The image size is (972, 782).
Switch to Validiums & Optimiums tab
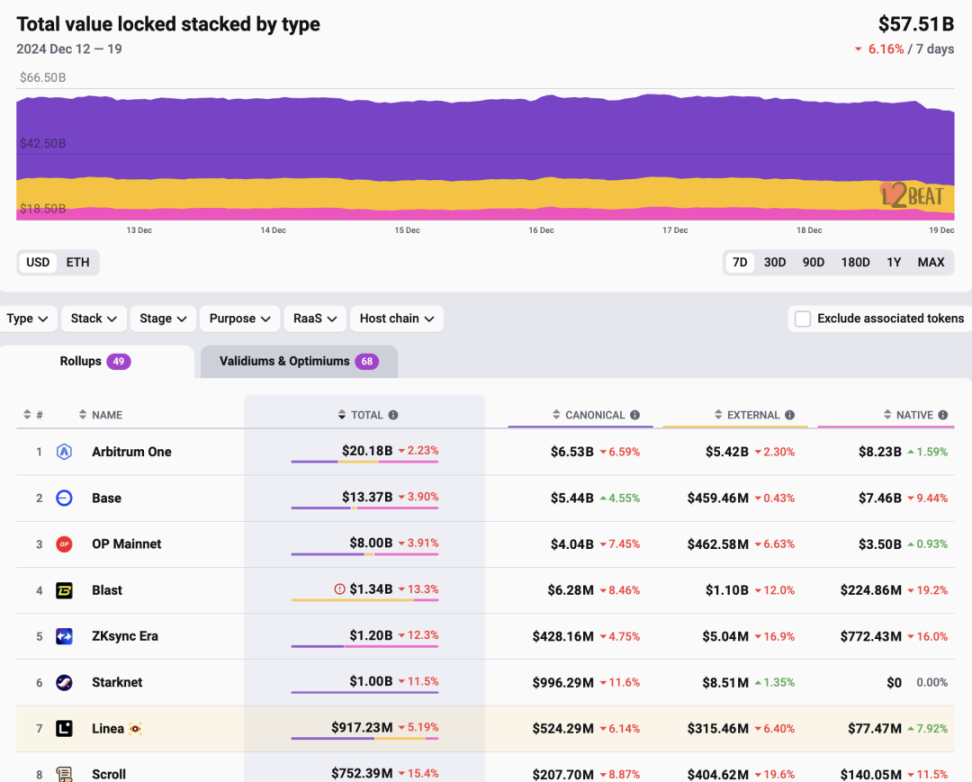point(298,361)
